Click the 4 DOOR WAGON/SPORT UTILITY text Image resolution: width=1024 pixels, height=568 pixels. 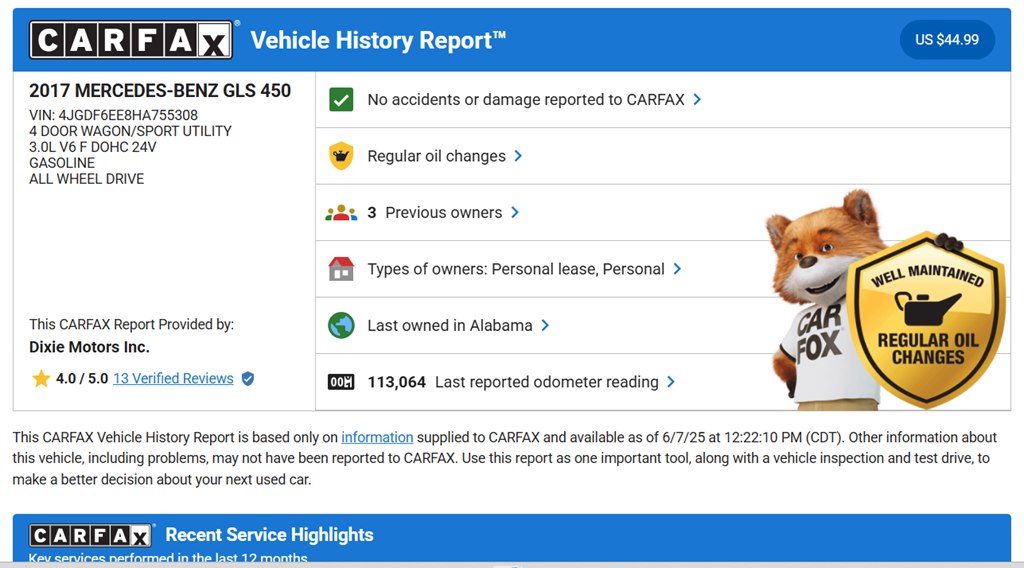tap(130, 131)
